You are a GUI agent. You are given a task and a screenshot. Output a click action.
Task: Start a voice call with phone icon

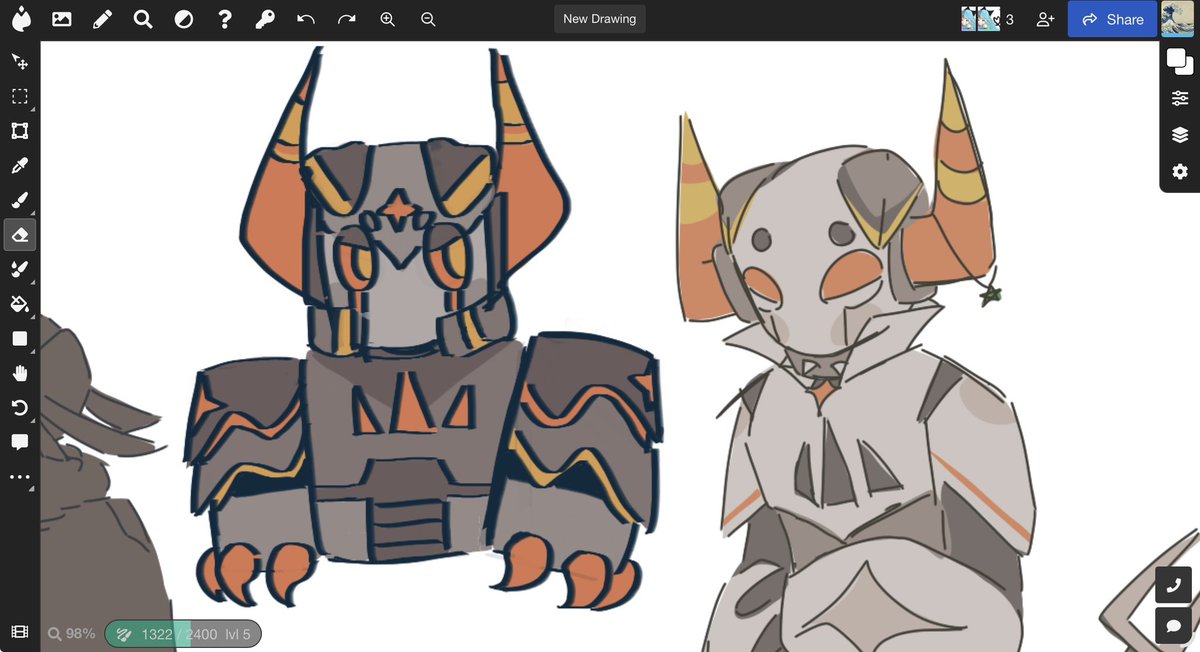pos(1174,585)
